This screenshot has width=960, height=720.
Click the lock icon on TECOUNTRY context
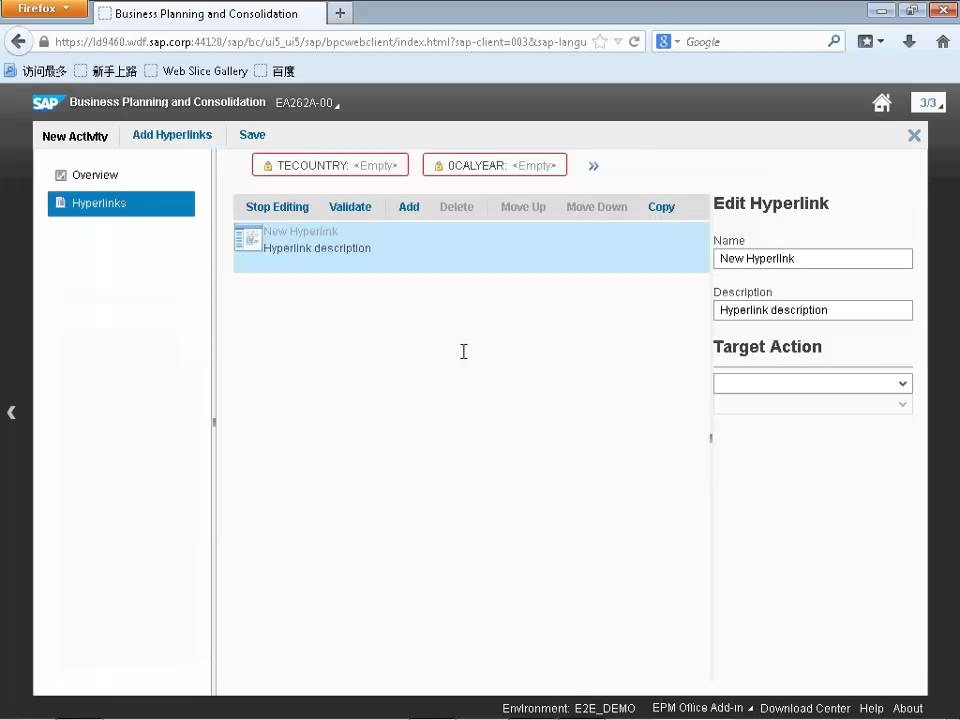coord(268,166)
